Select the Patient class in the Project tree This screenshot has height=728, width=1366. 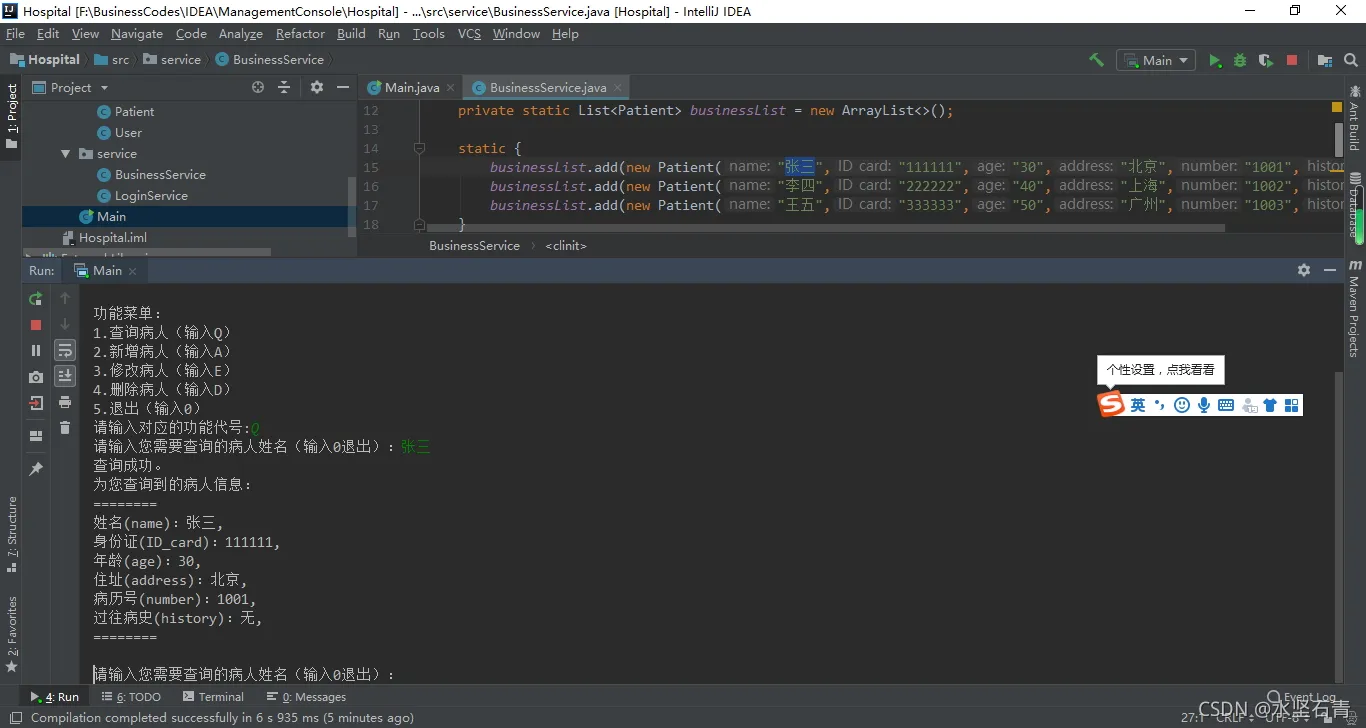(x=134, y=112)
